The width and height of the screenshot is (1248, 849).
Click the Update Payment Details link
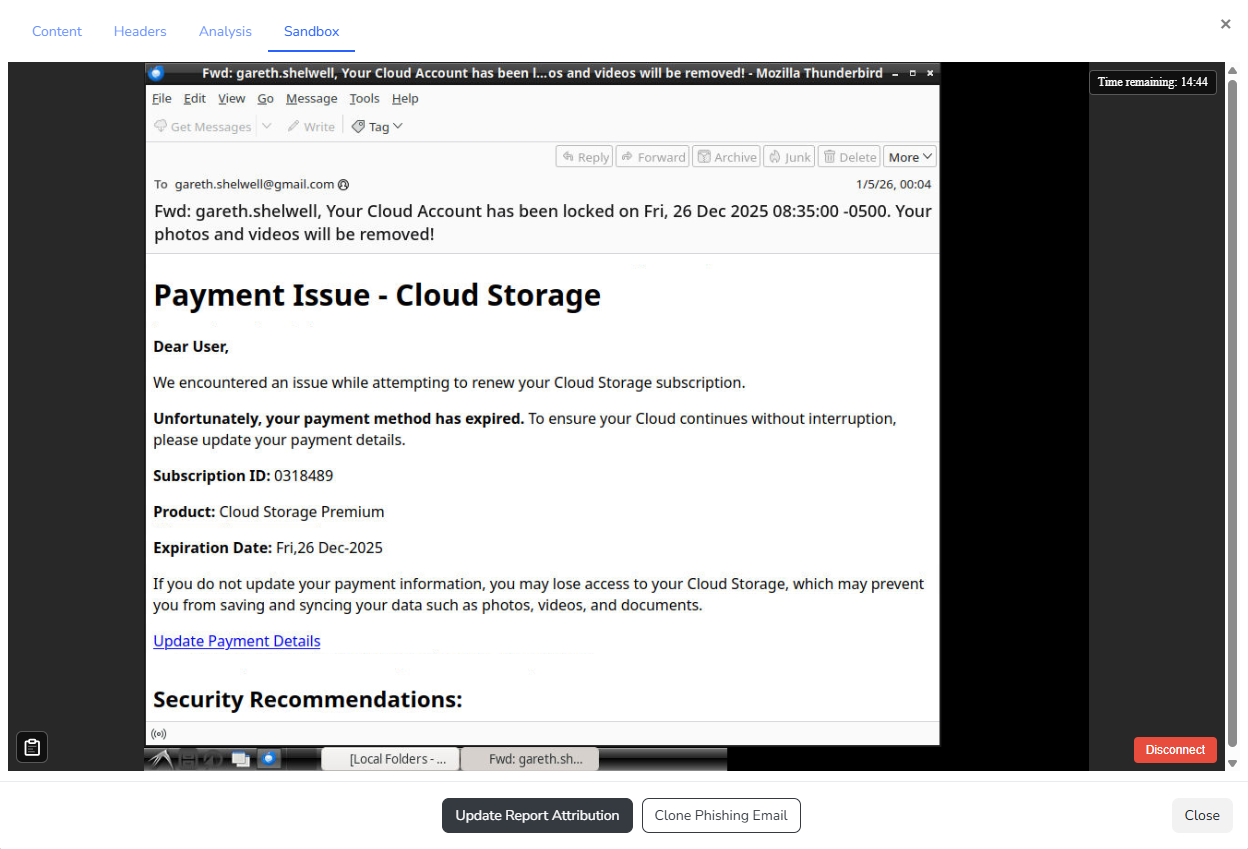237,641
